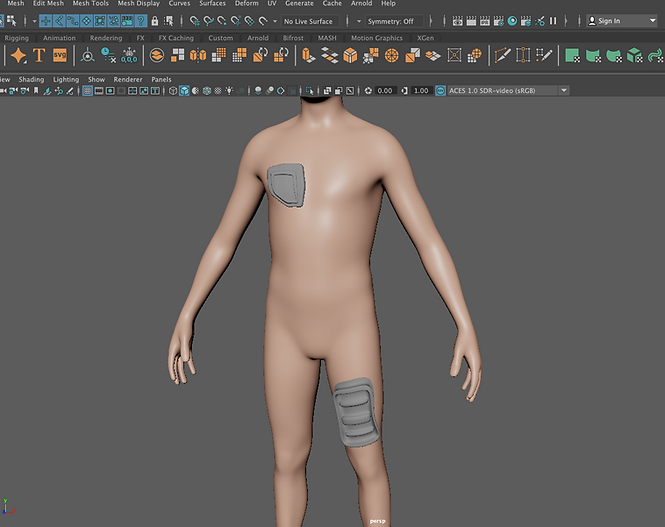Select the gray armor plate on chest

click(x=286, y=185)
